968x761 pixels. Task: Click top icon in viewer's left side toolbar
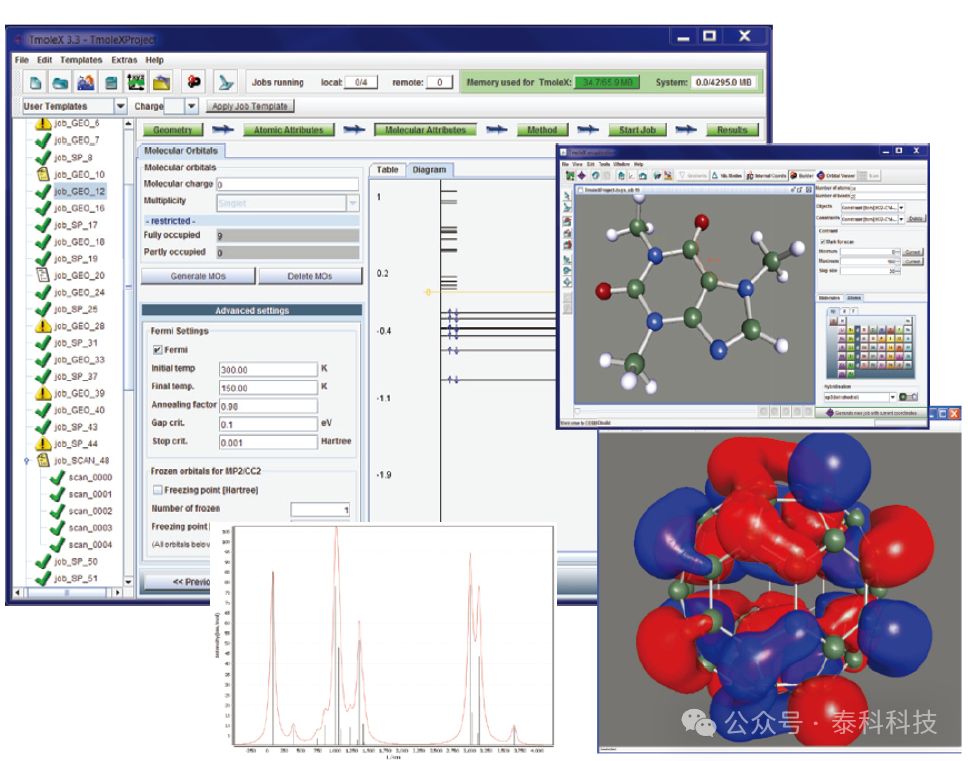(x=567, y=196)
